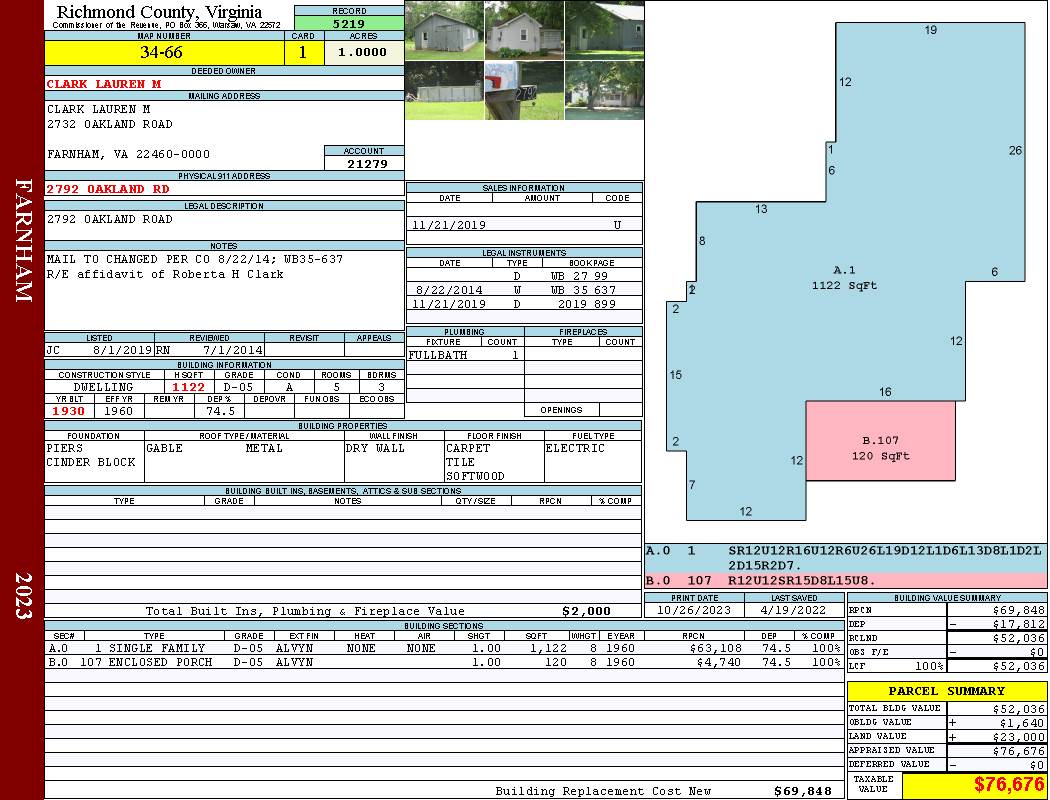Click the yellow PARCEL SUMMARY header
The width and height of the screenshot is (1050, 800).
point(946,691)
